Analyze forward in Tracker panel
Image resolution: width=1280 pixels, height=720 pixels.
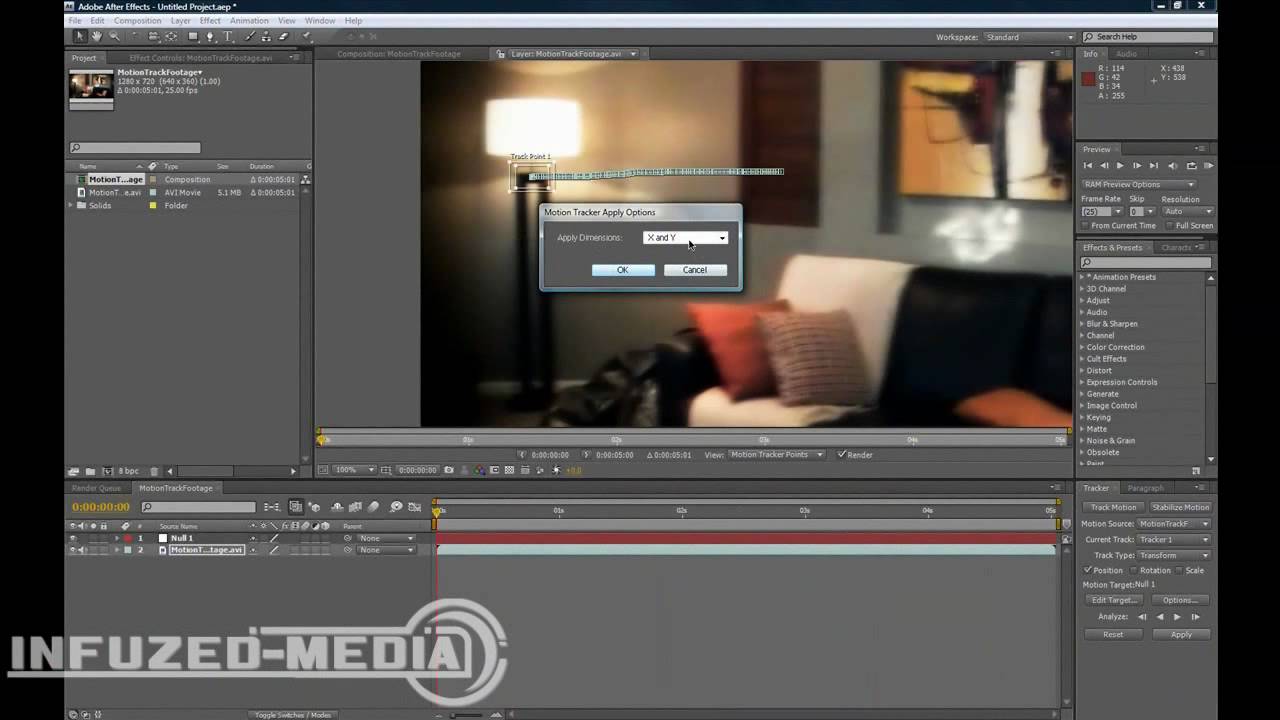(1176, 617)
